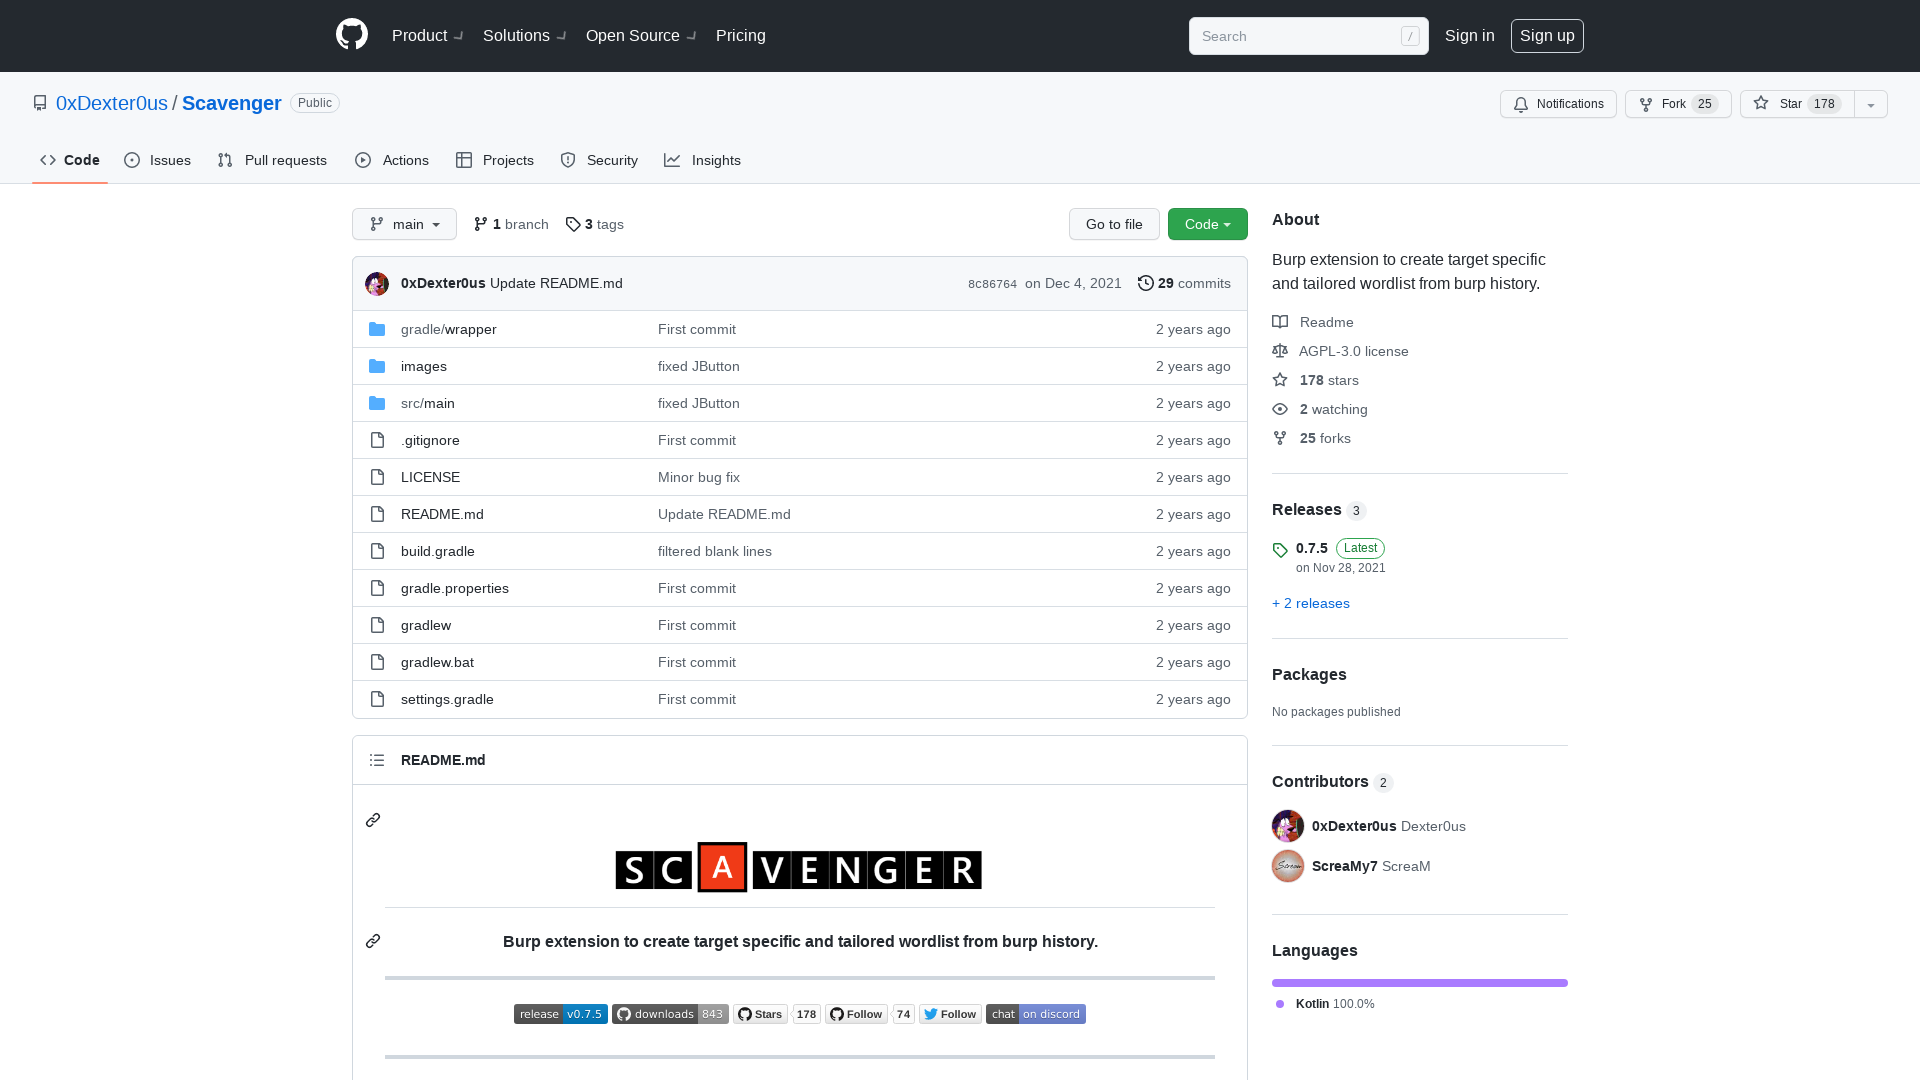This screenshot has width=1920, height=1080.
Task: Open the gradle.properties file
Action: [455, 588]
